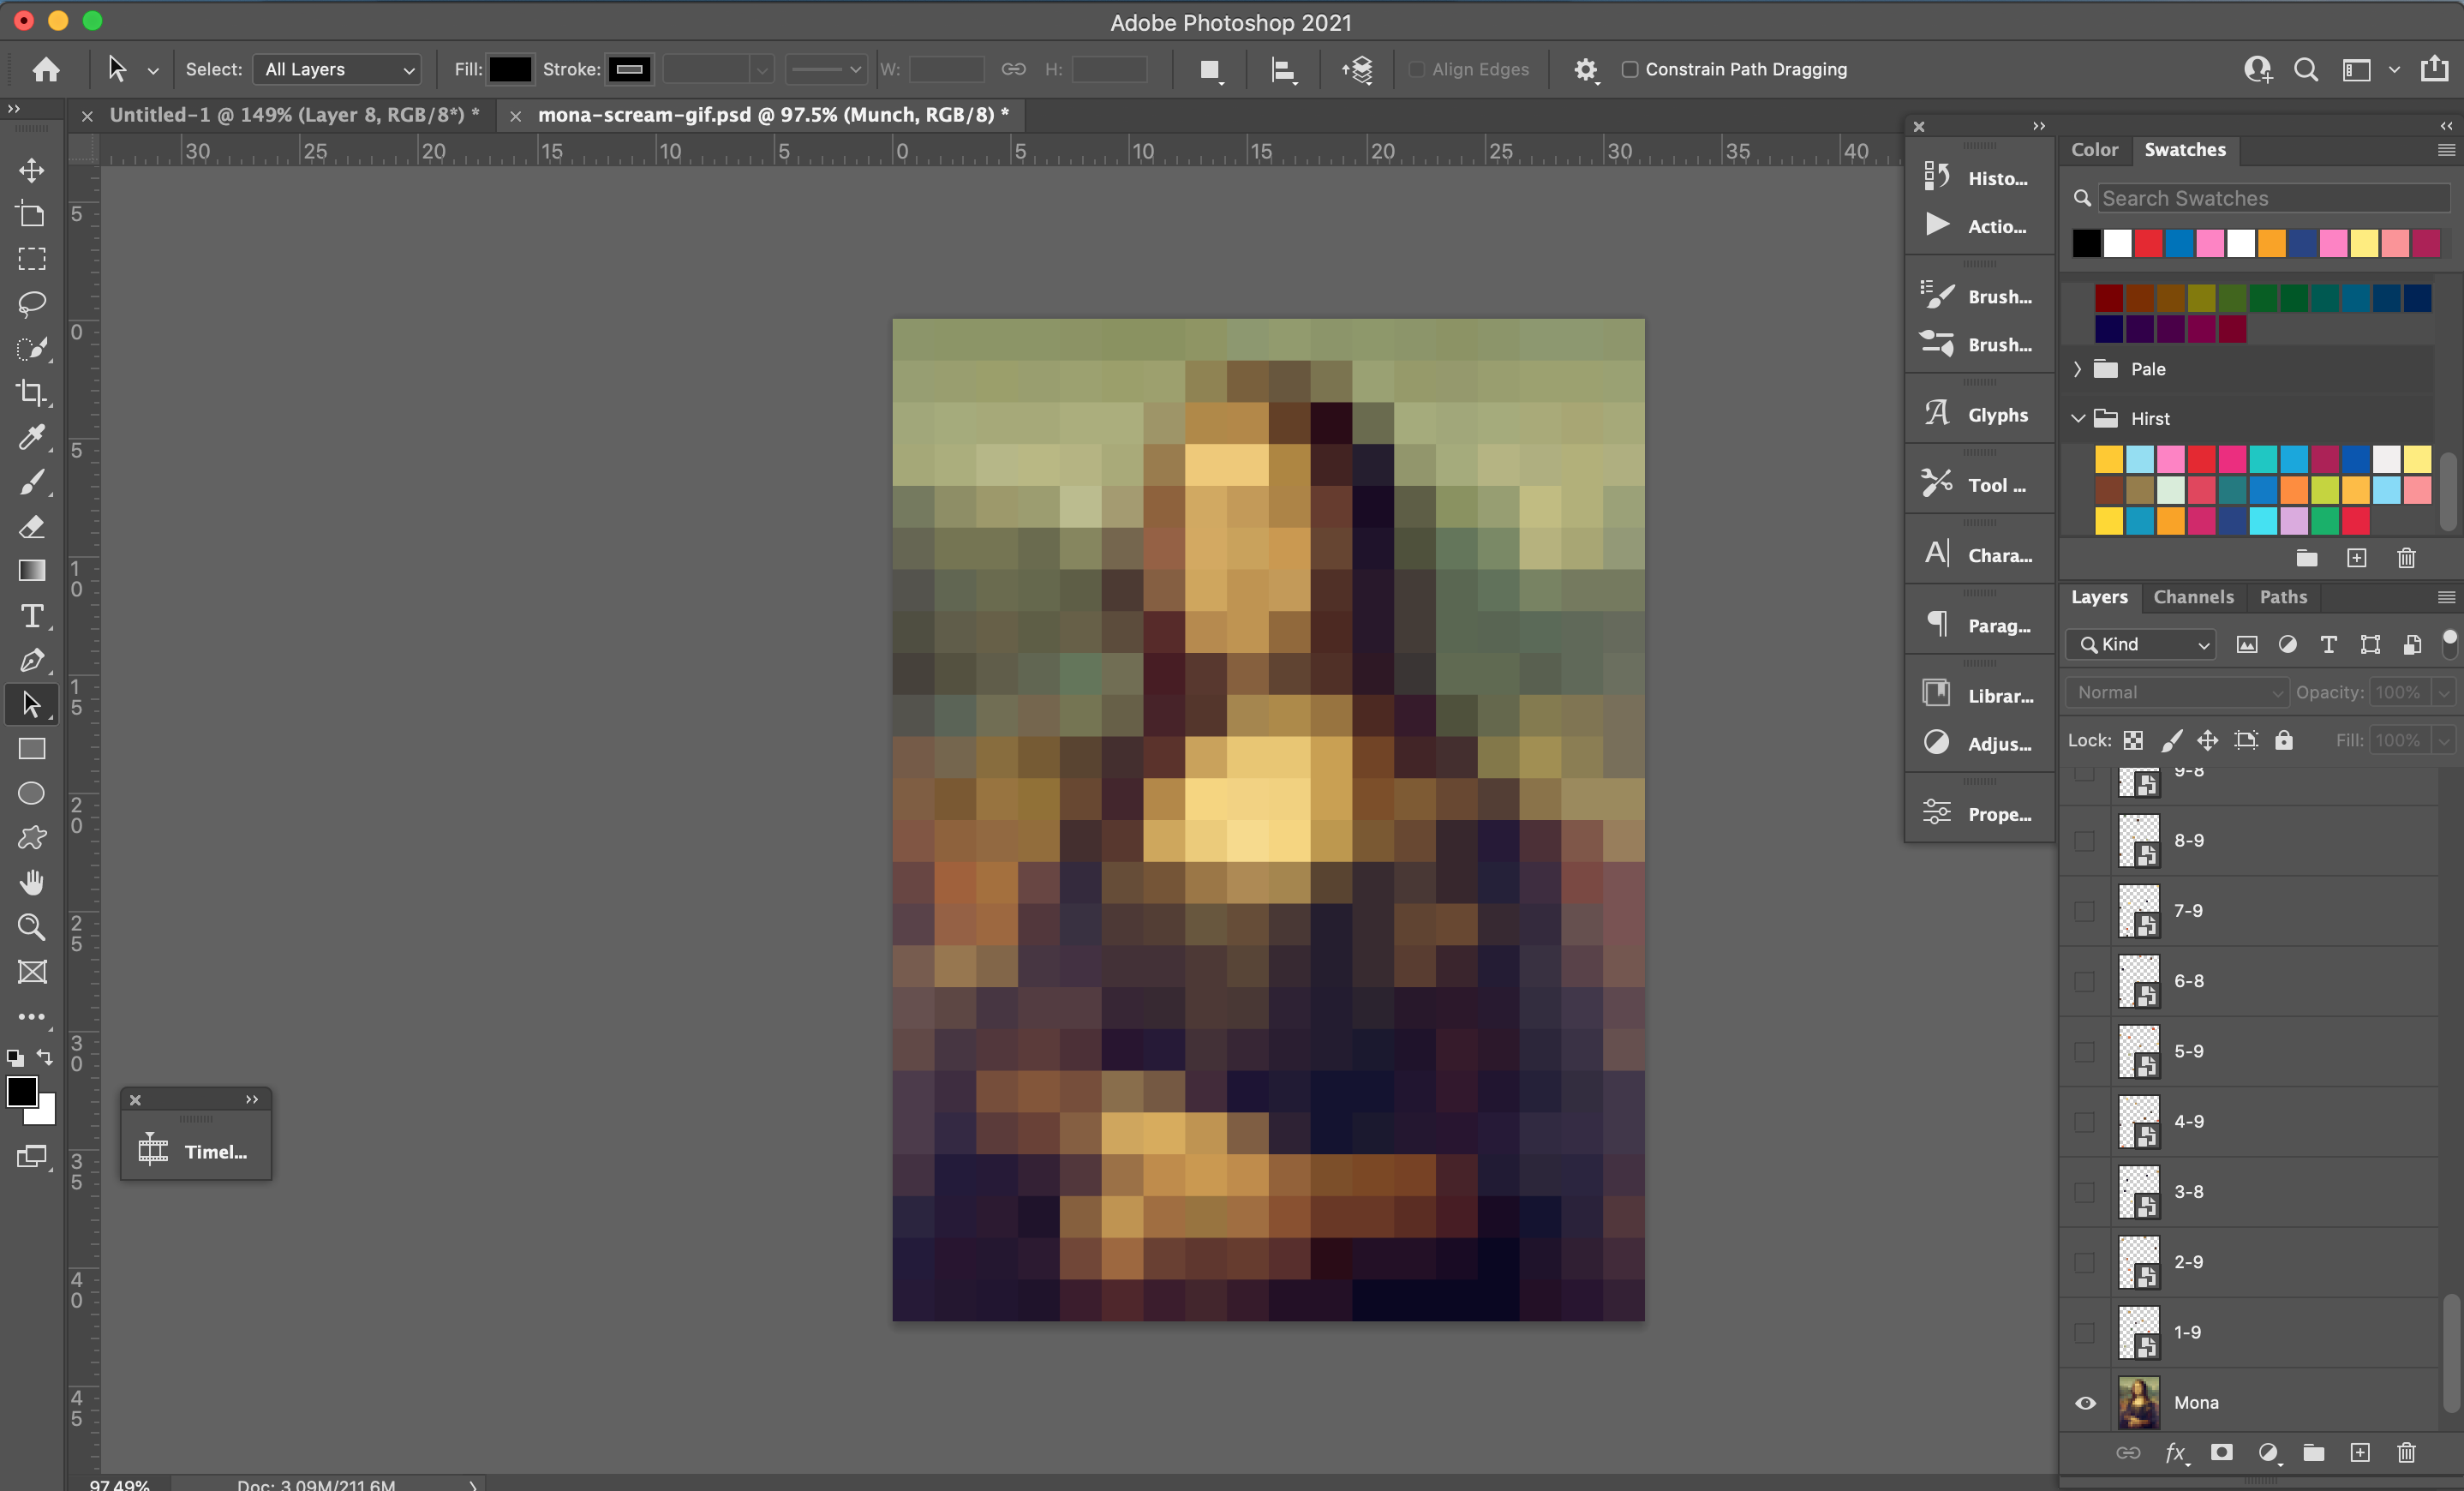Screen dimensions: 2464x1491
Task: Click the Search Swatches field
Action: click(x=2270, y=198)
